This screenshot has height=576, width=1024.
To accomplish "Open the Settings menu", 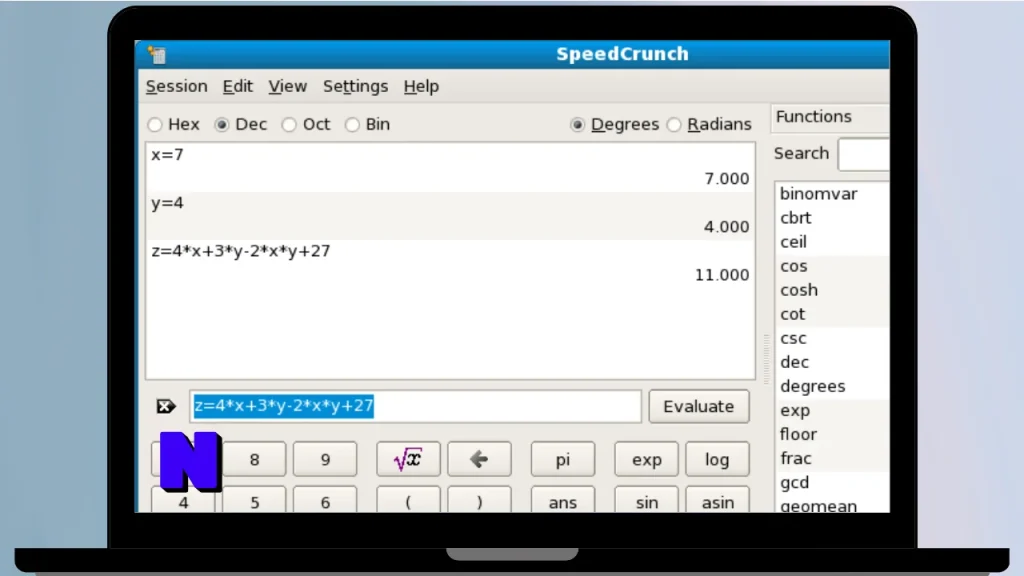I will pyautogui.click(x=355, y=86).
